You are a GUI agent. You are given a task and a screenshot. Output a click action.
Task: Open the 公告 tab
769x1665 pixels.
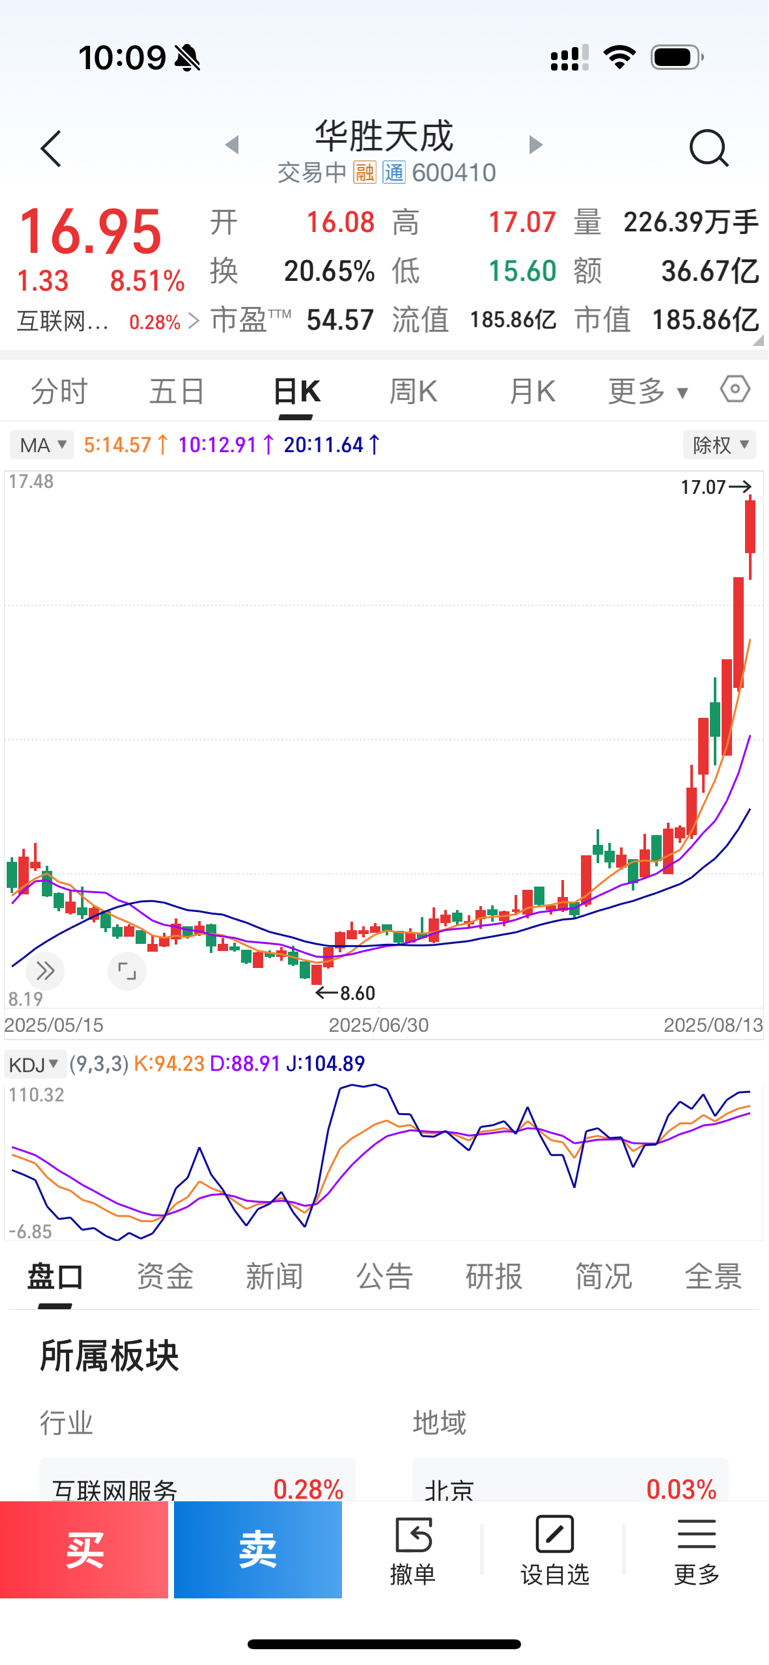pyautogui.click(x=384, y=1276)
